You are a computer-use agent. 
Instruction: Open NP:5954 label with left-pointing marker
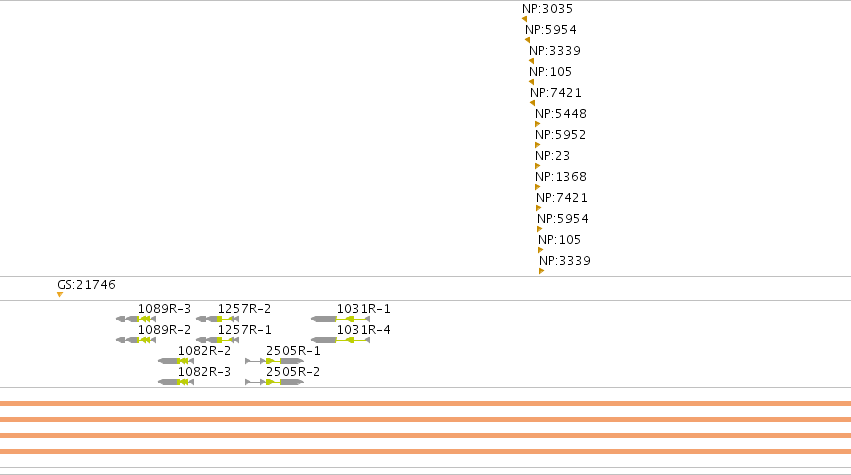(x=551, y=30)
